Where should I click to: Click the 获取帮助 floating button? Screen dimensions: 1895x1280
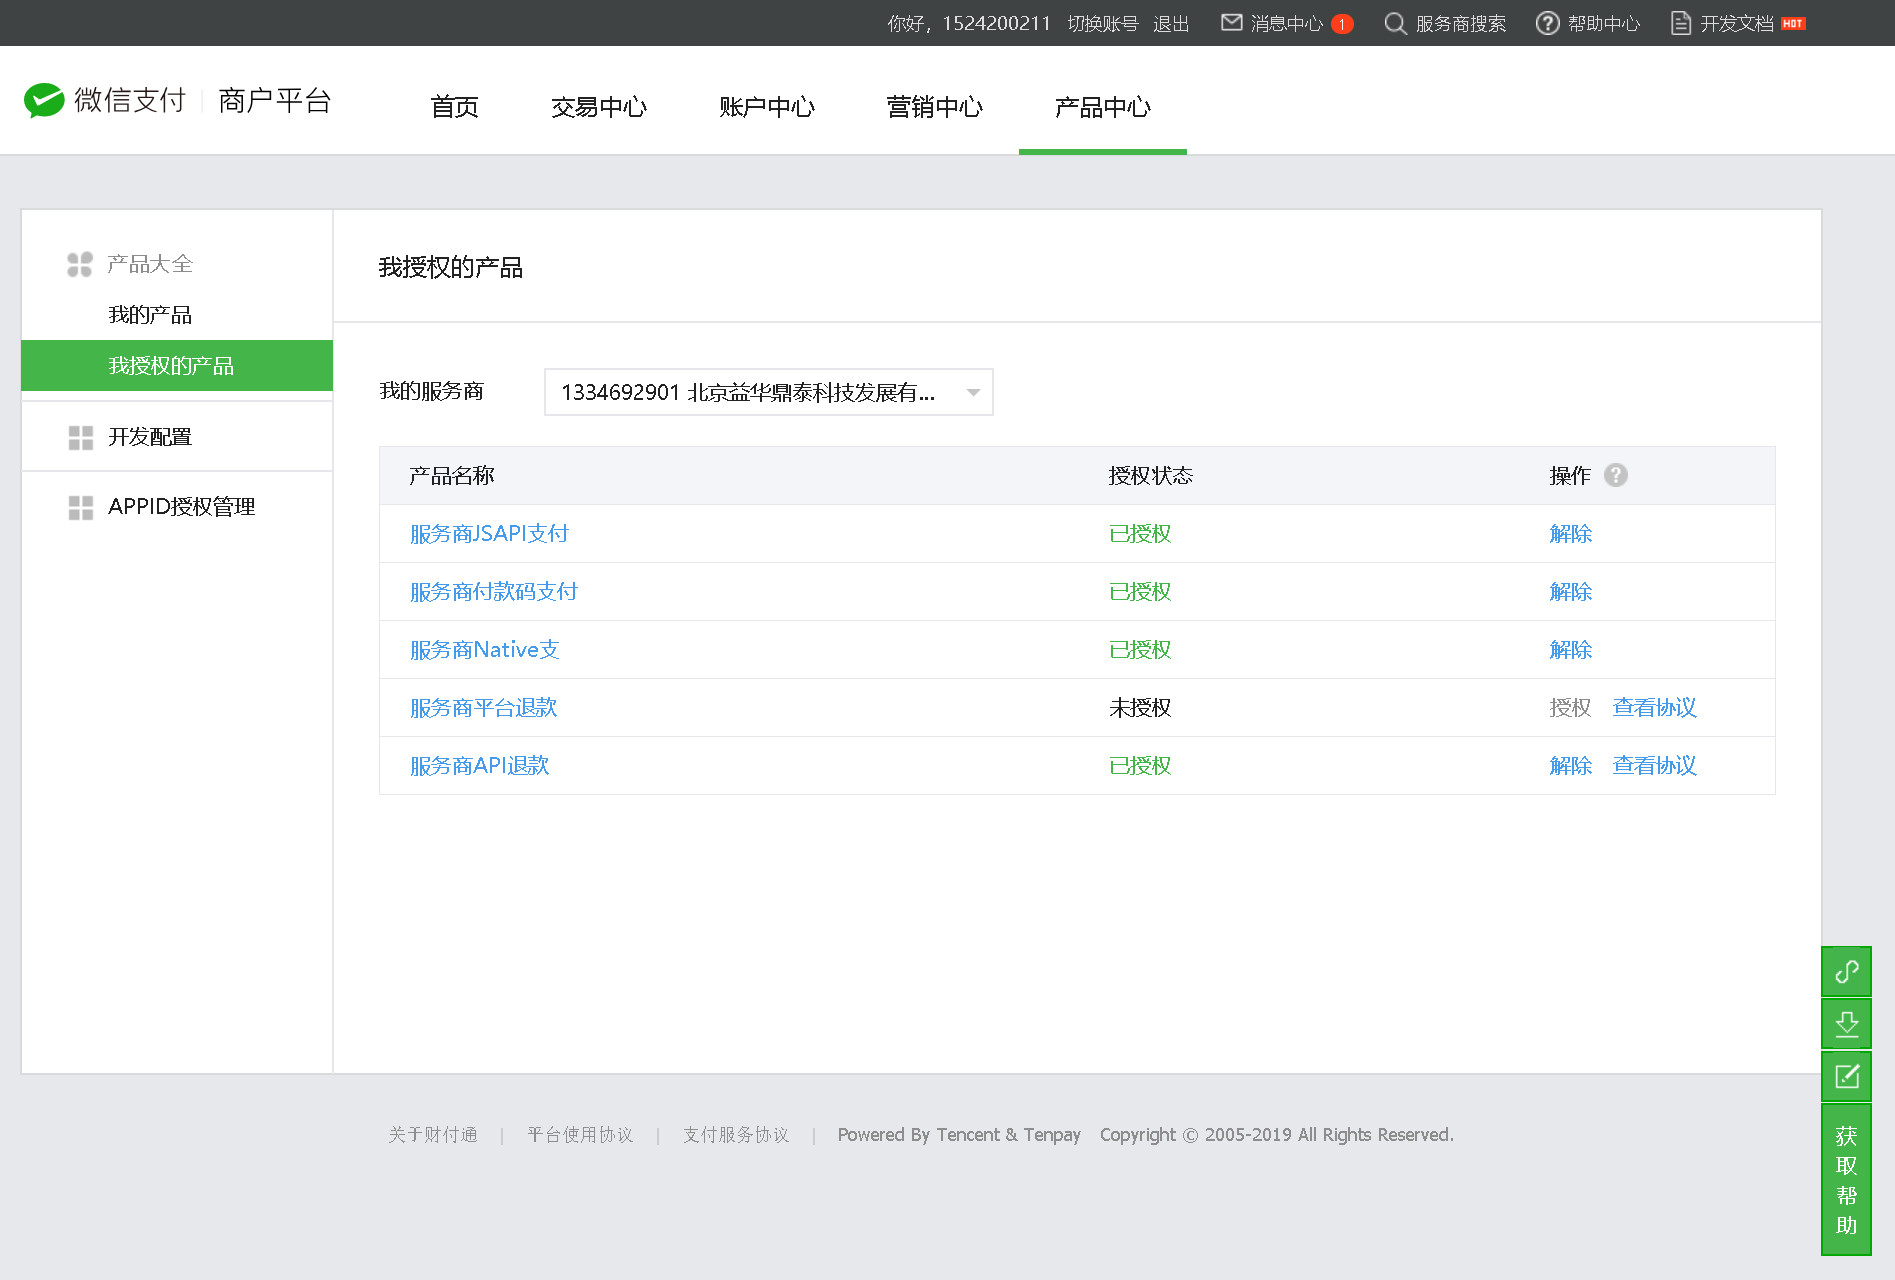tap(1846, 1180)
